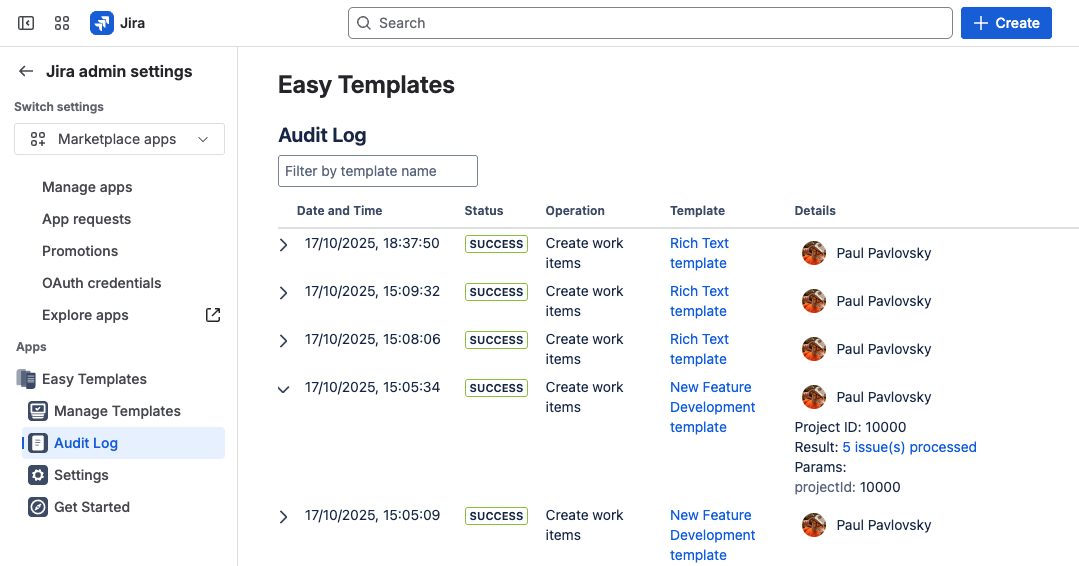Focus the Filter by template name field

[x=377, y=171]
